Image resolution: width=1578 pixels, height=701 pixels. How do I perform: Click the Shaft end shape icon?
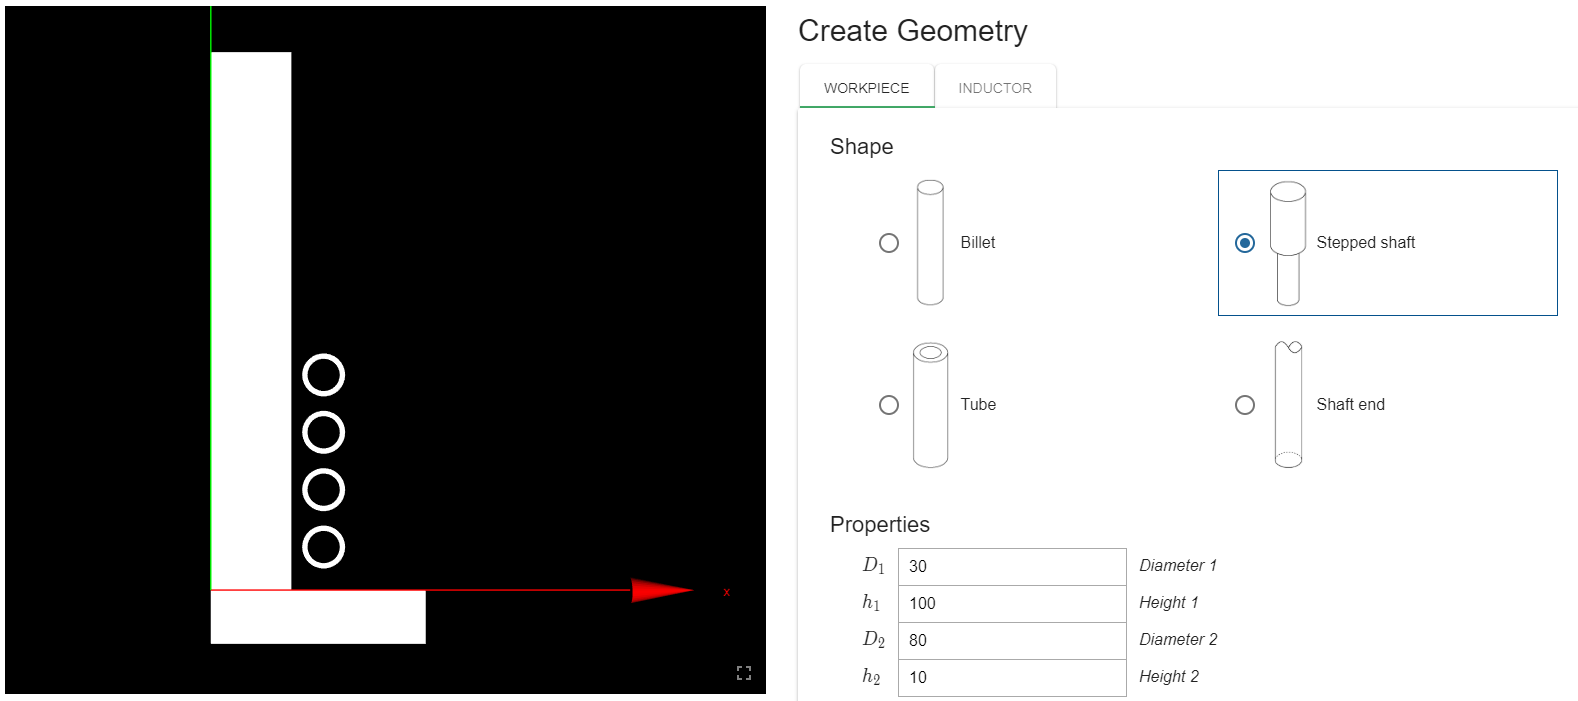click(1288, 404)
